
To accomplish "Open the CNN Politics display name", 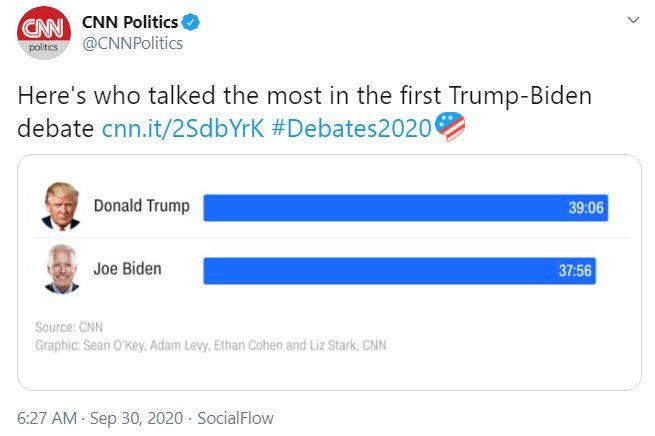I will 130,22.
